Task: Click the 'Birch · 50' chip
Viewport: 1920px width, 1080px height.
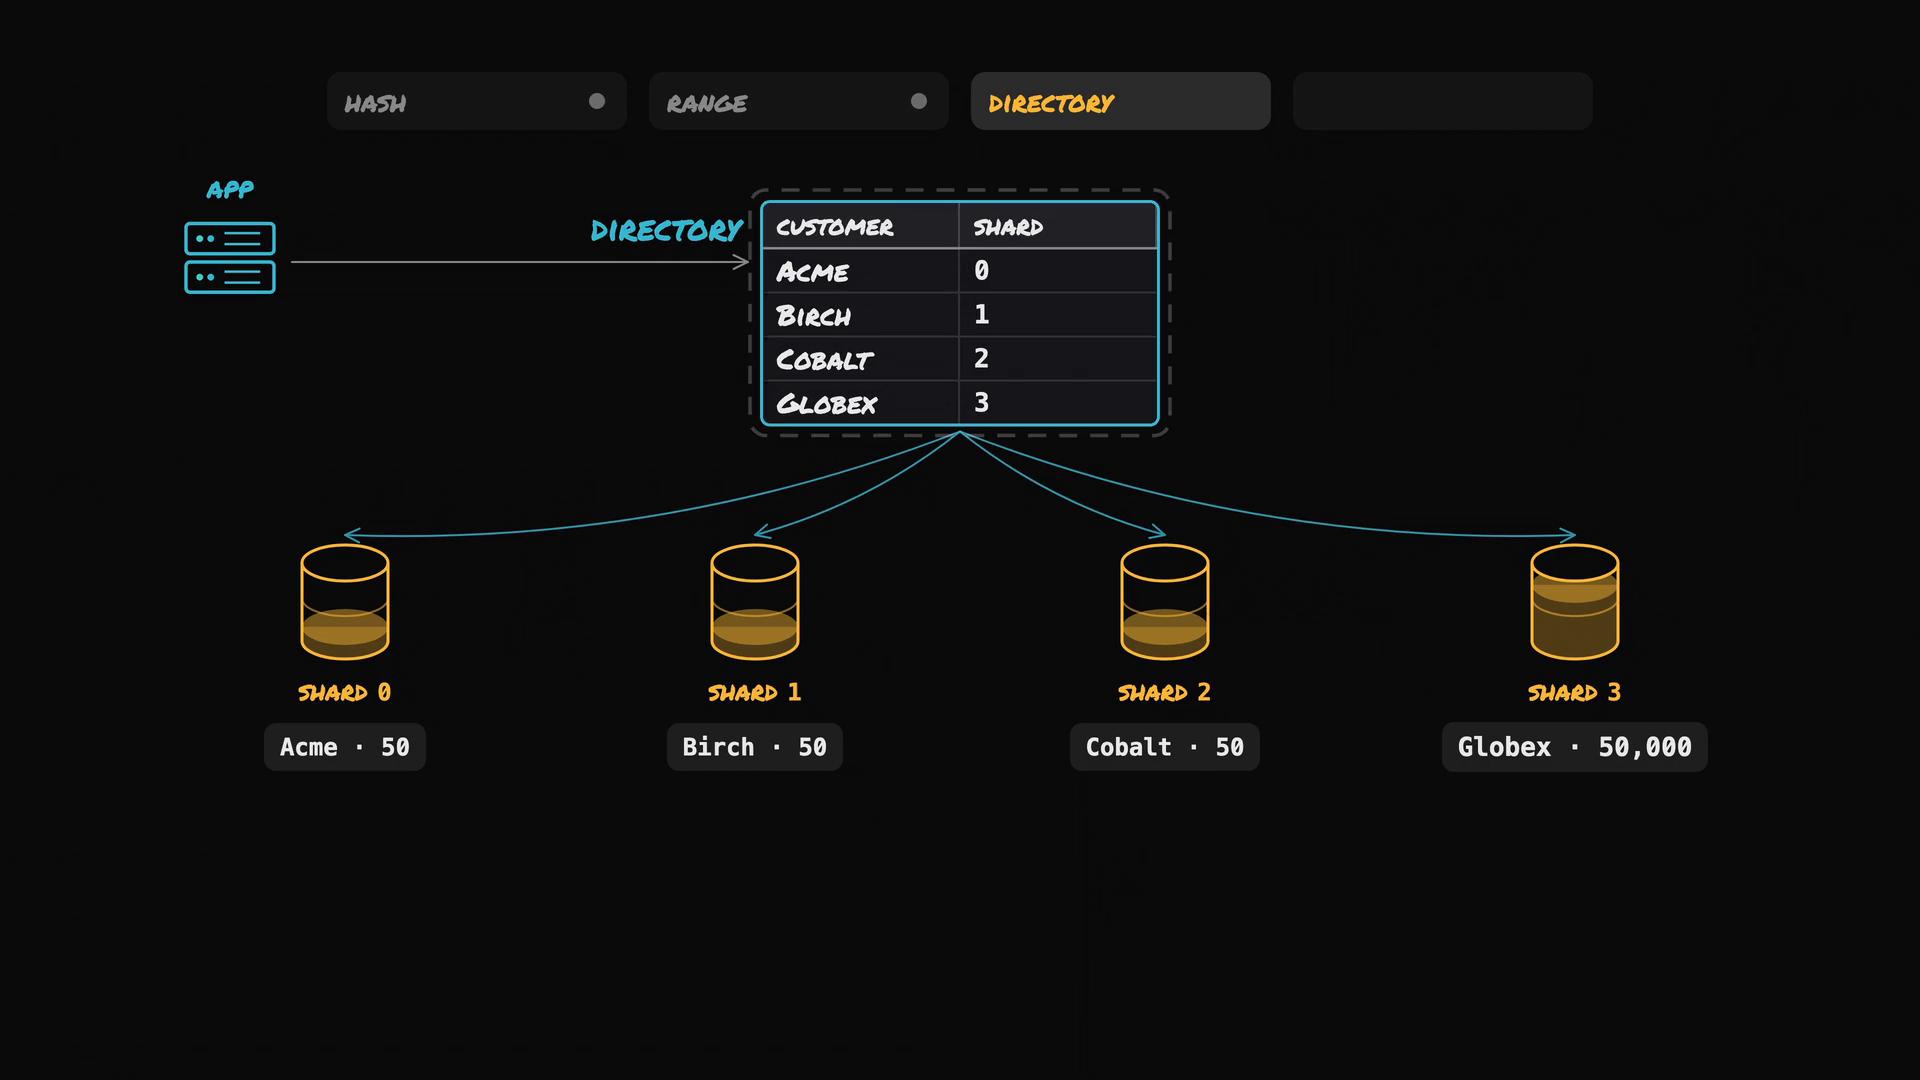Action: 755,747
